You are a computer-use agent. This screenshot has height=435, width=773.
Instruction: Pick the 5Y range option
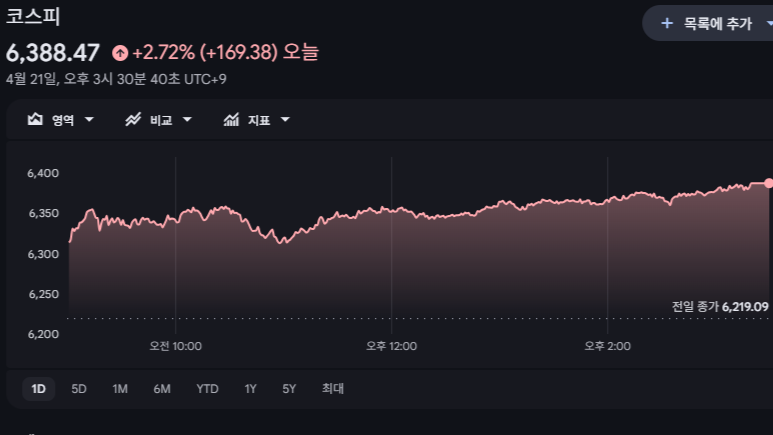tap(289, 389)
